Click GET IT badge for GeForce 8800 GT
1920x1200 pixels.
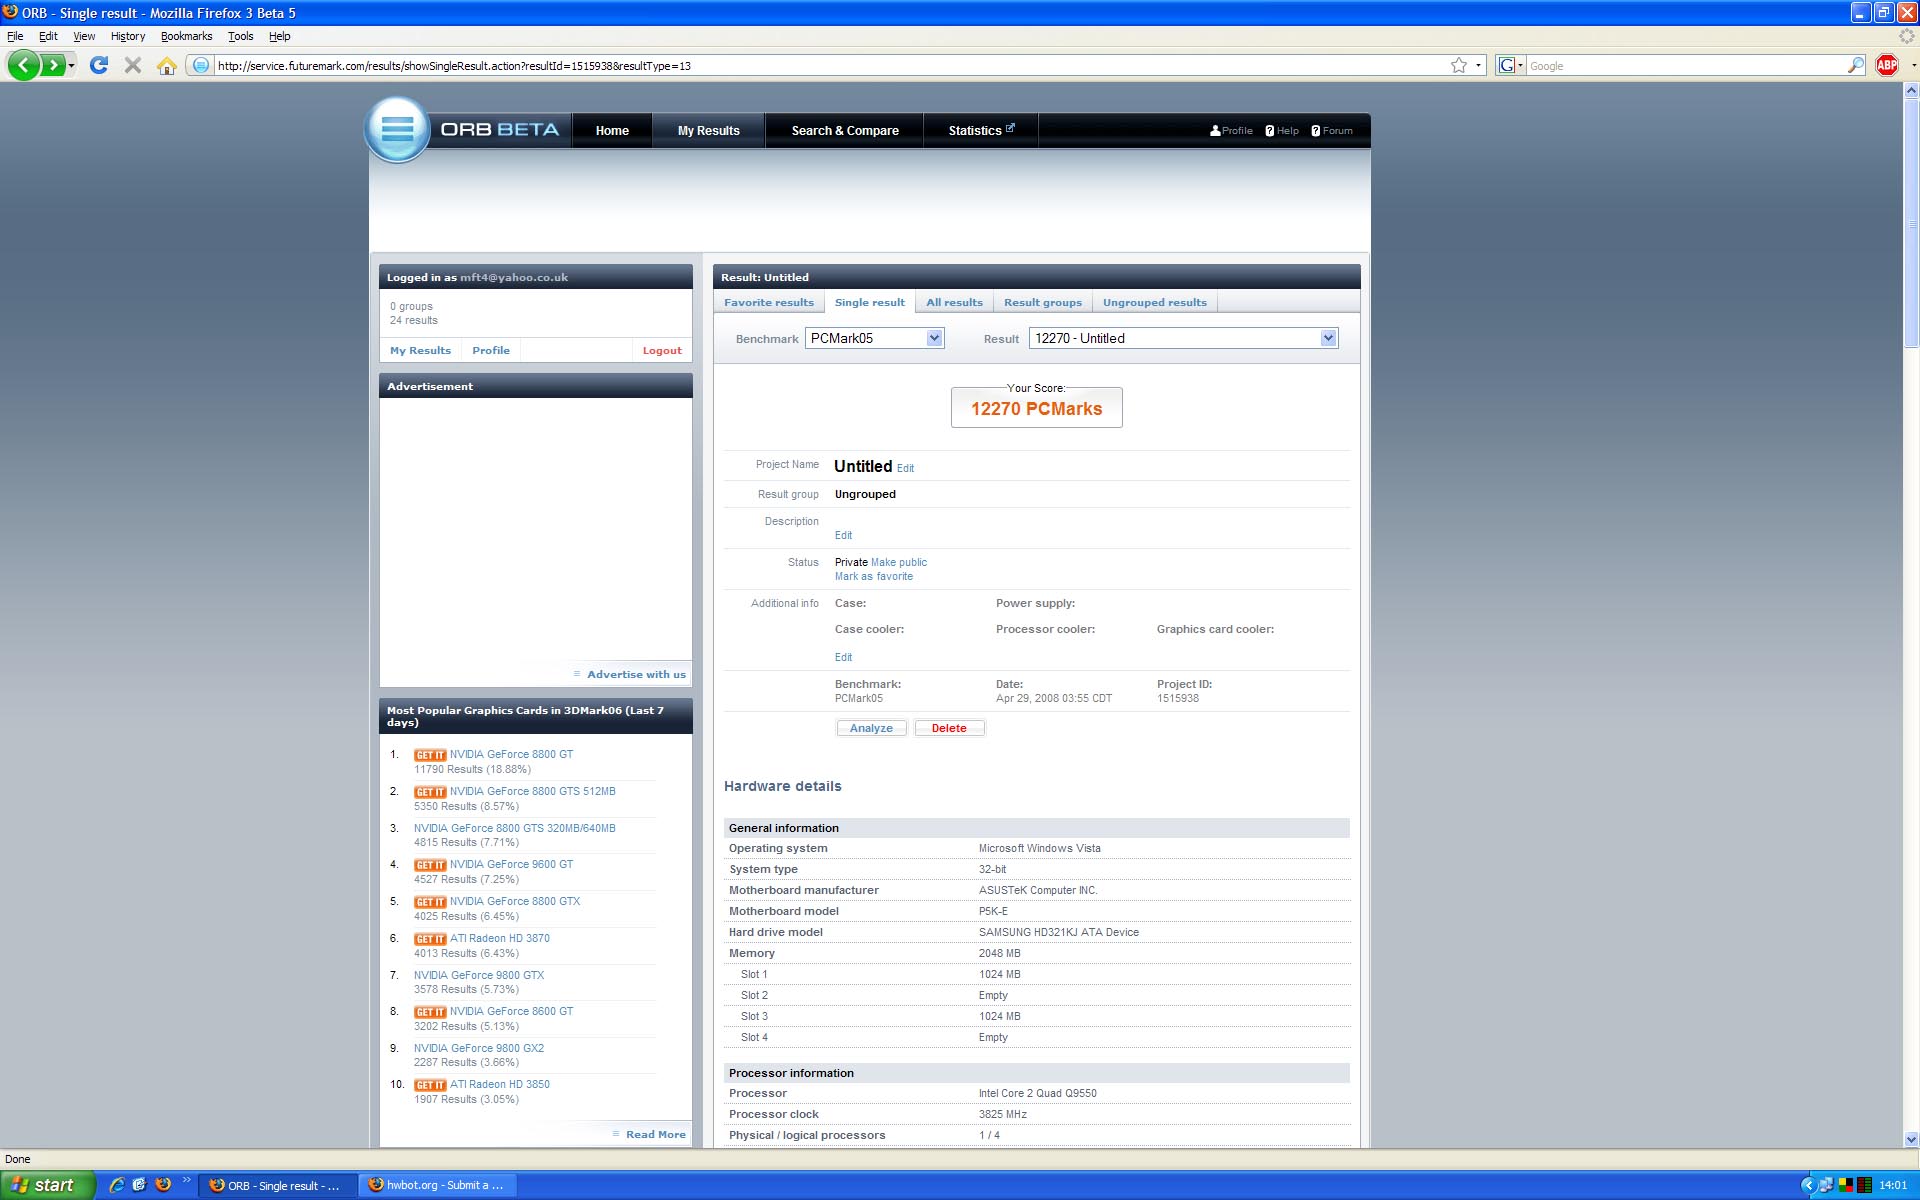tap(430, 755)
